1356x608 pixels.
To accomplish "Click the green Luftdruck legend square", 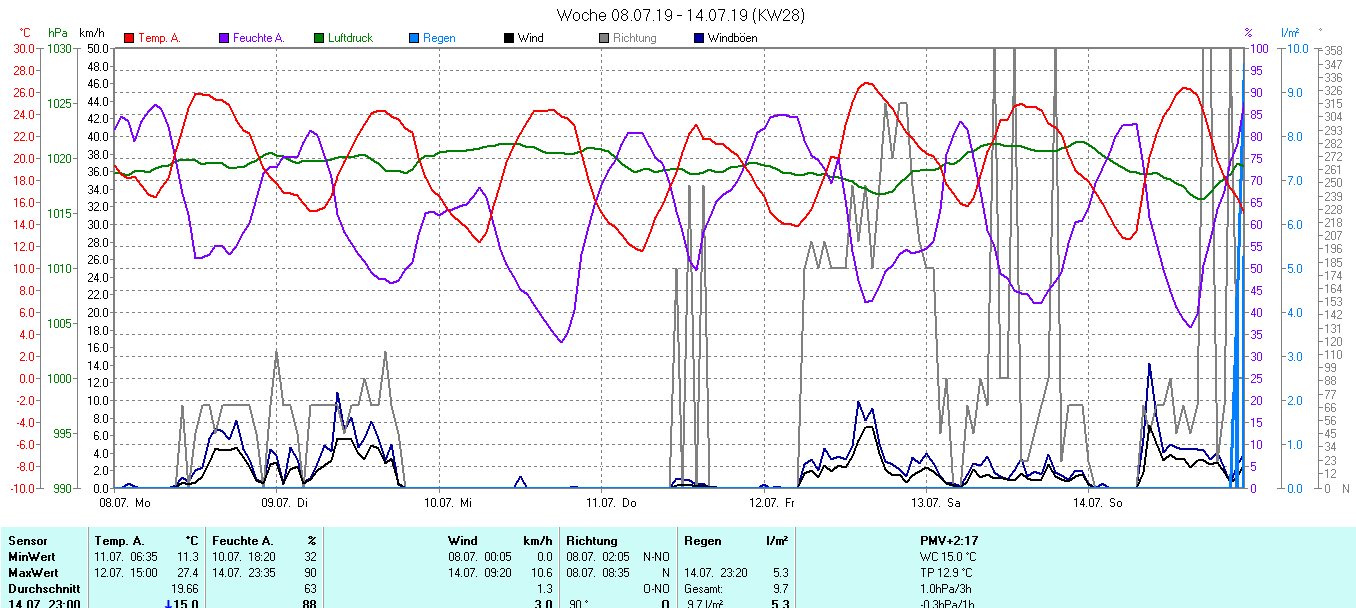I will point(319,38).
